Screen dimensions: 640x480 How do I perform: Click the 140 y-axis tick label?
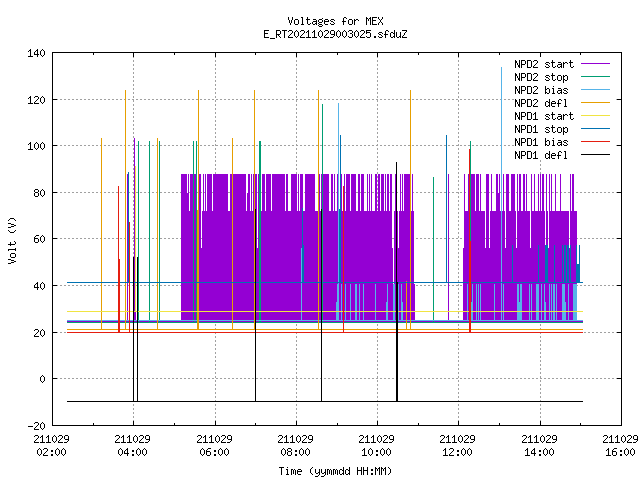point(36,53)
